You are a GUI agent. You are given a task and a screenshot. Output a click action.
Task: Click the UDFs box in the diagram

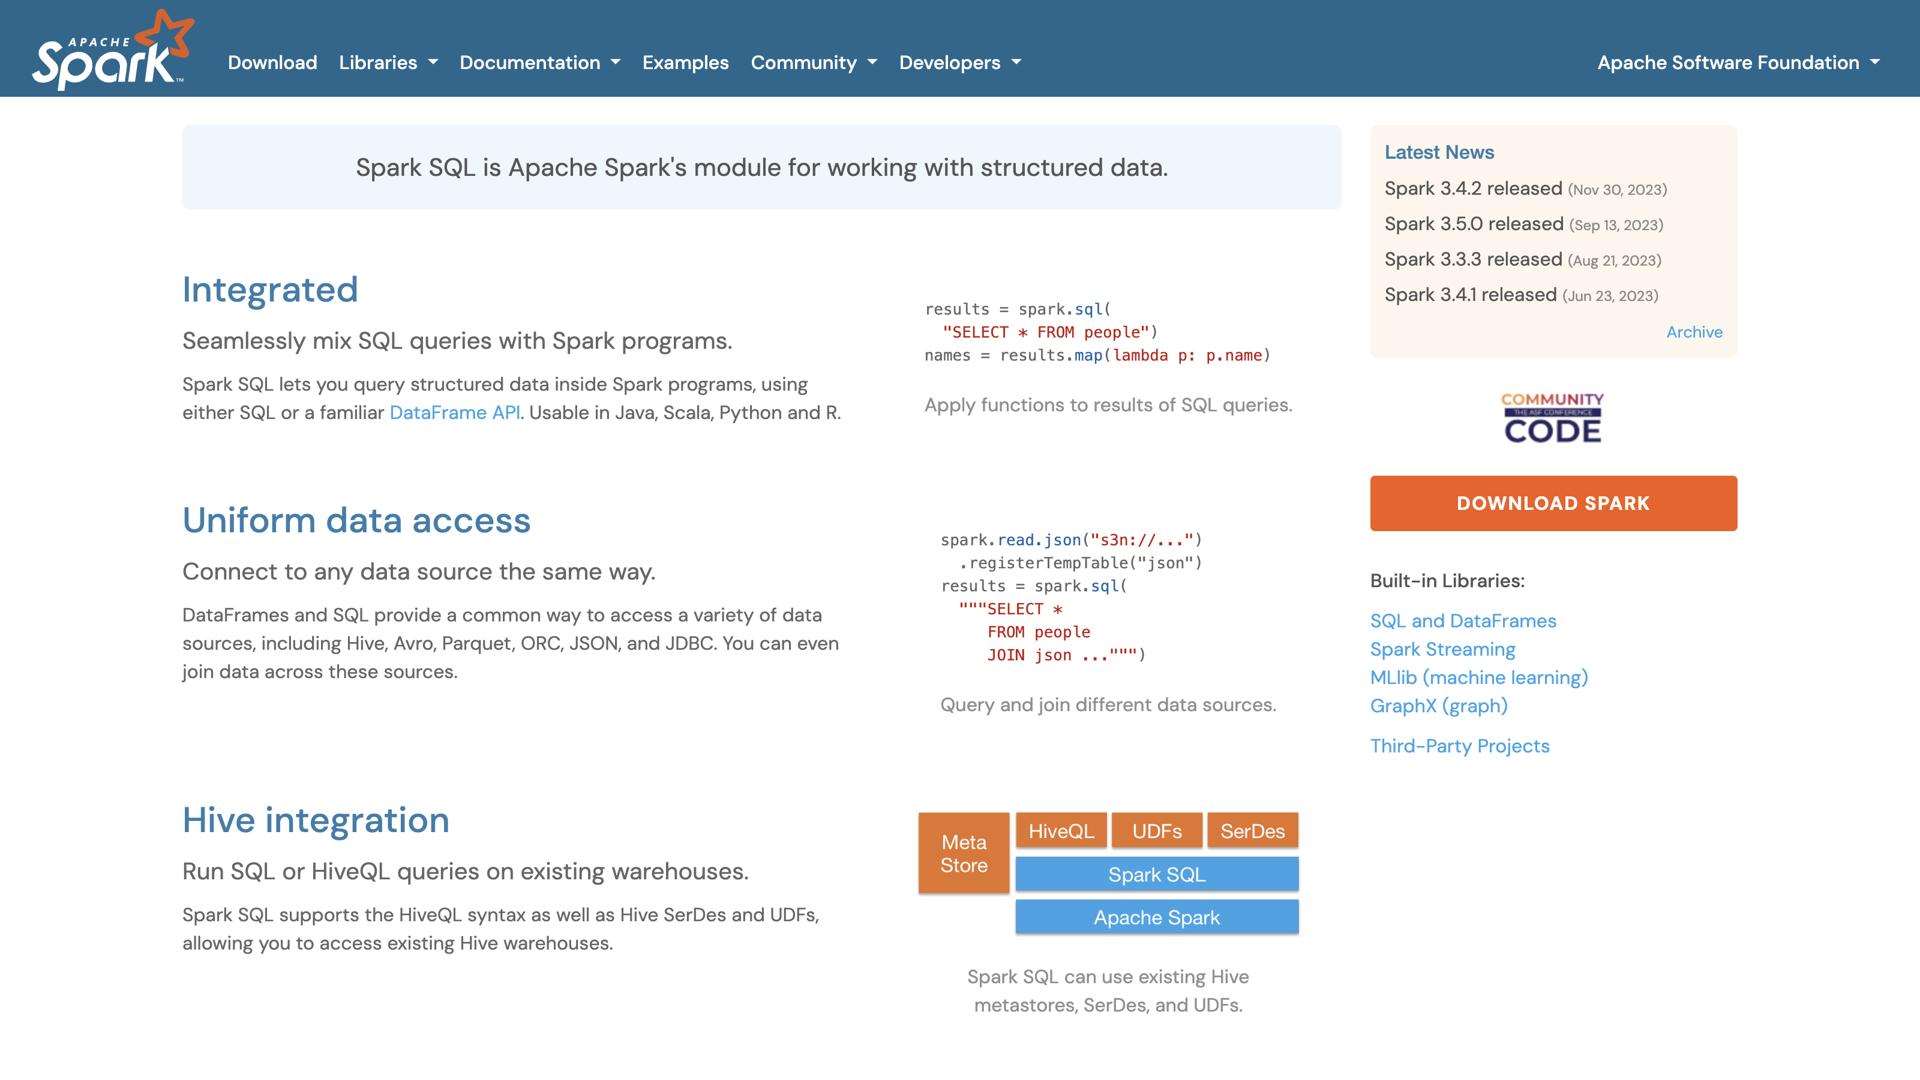point(1156,830)
